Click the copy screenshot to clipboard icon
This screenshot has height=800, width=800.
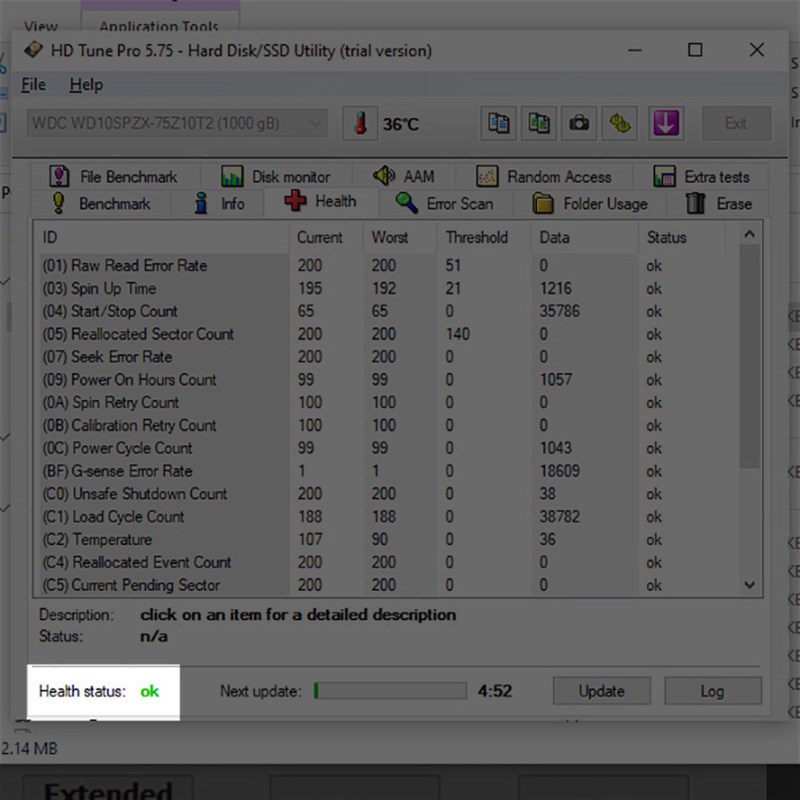coord(539,123)
